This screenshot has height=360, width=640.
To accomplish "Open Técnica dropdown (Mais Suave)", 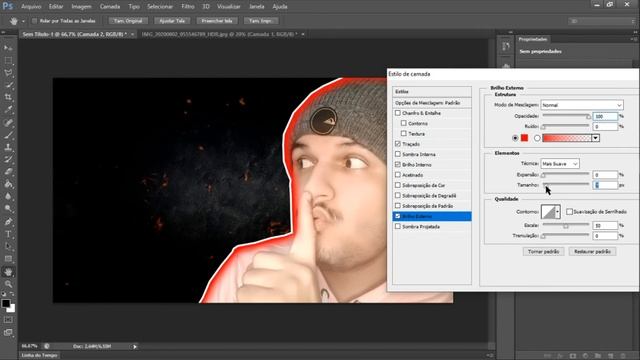I will point(560,164).
